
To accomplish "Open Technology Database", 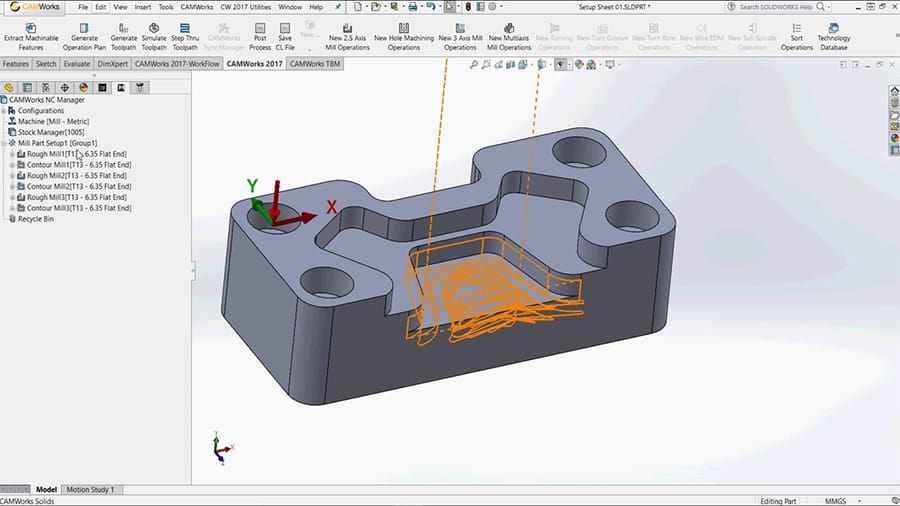I will (833, 37).
